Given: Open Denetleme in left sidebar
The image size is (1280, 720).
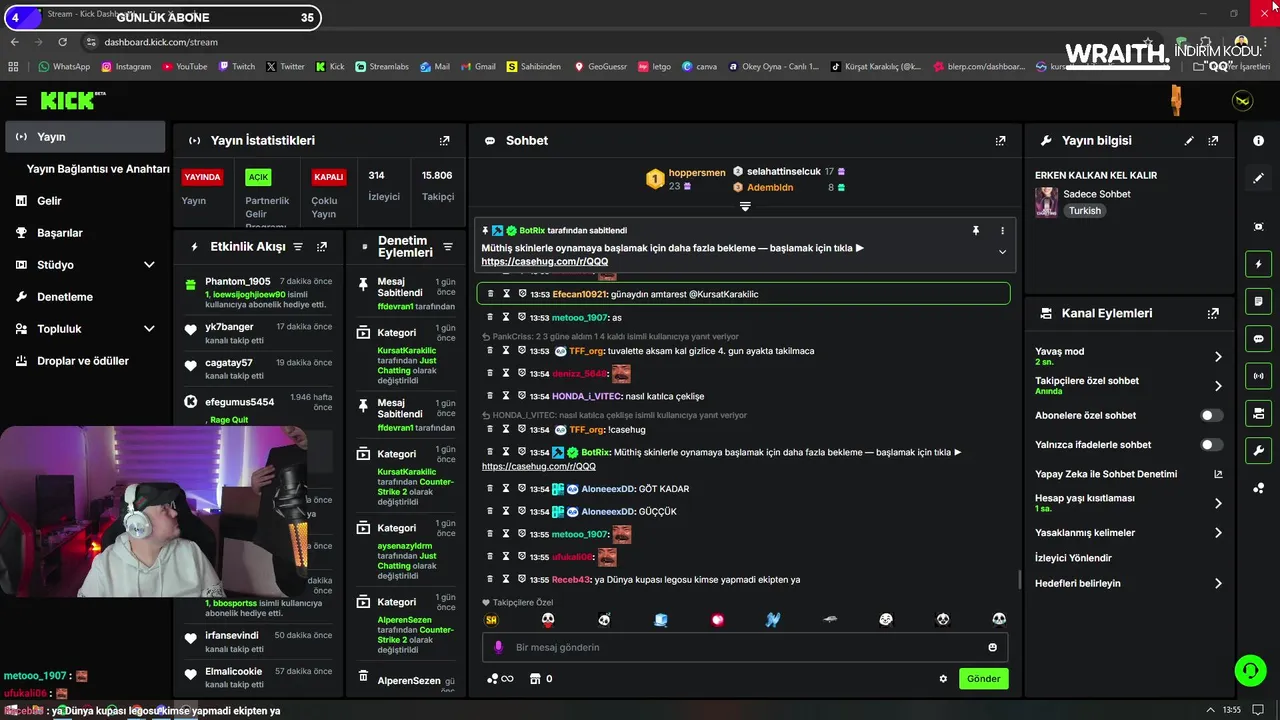Looking at the screenshot, I should tap(85, 297).
